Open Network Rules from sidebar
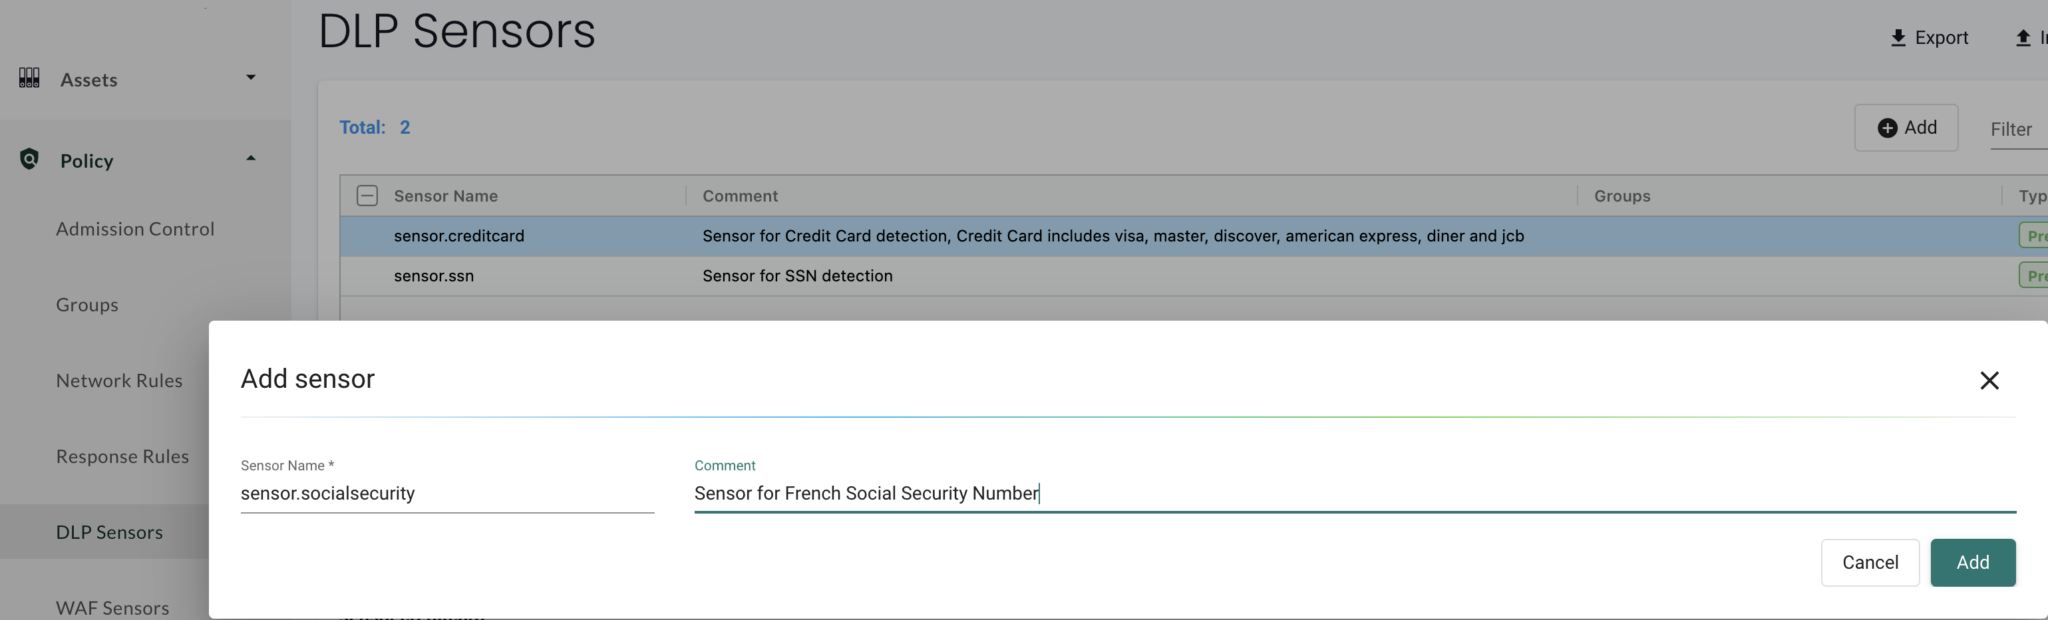 point(119,381)
